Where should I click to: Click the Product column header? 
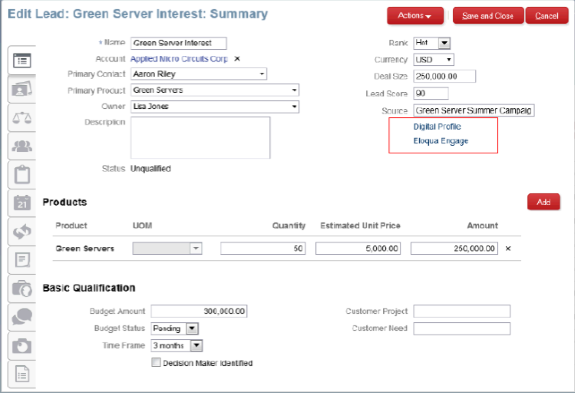[x=71, y=225]
